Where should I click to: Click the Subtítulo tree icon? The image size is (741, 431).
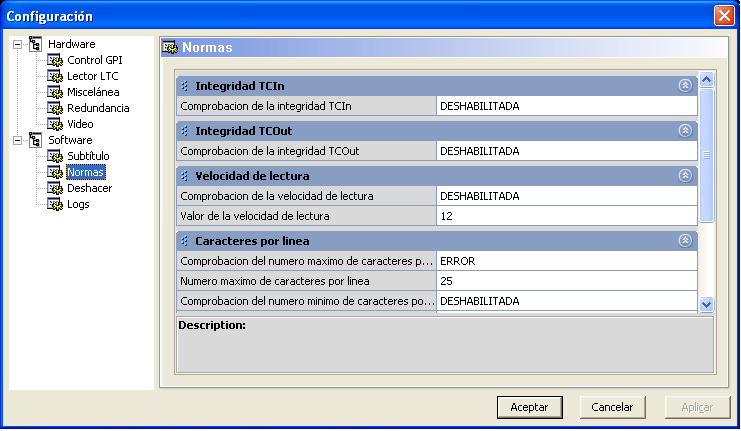pos(55,156)
